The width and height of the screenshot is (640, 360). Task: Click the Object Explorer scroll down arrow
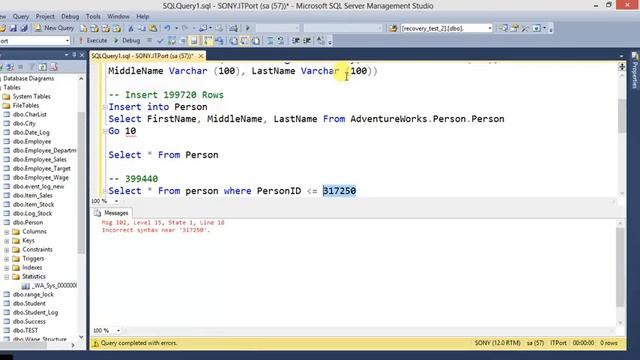[x=81, y=337]
